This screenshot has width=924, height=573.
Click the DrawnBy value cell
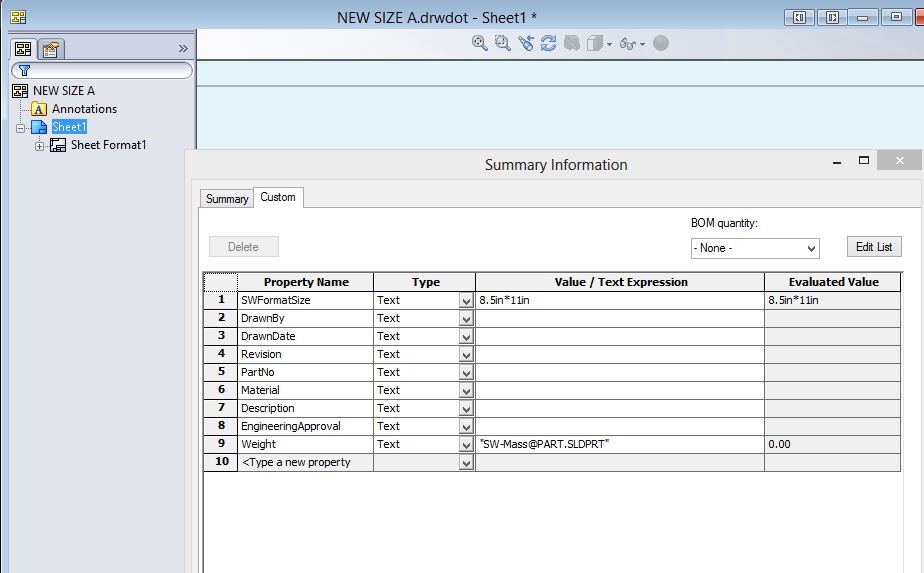click(620, 318)
